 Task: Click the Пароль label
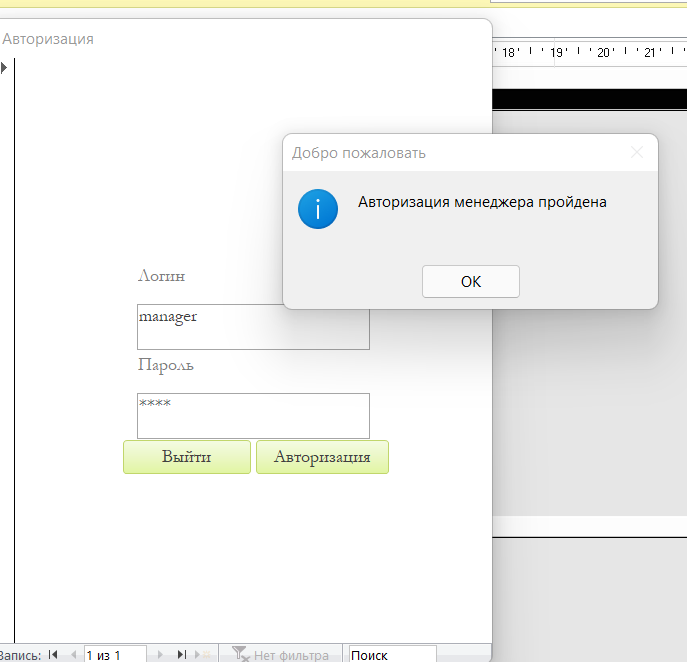pyautogui.click(x=166, y=365)
